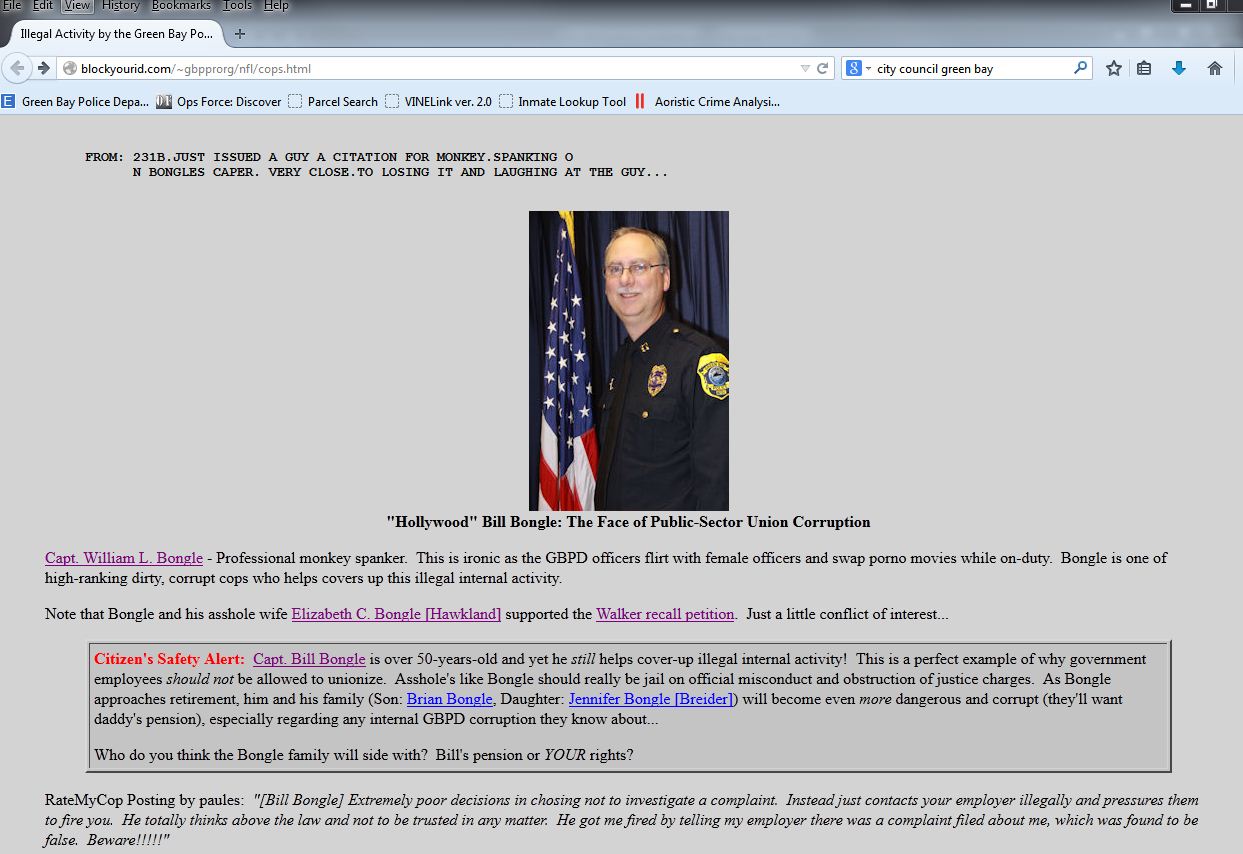The width and height of the screenshot is (1243, 854).
Task: Click the Capt. William L. Bongle link
Action: [x=124, y=558]
